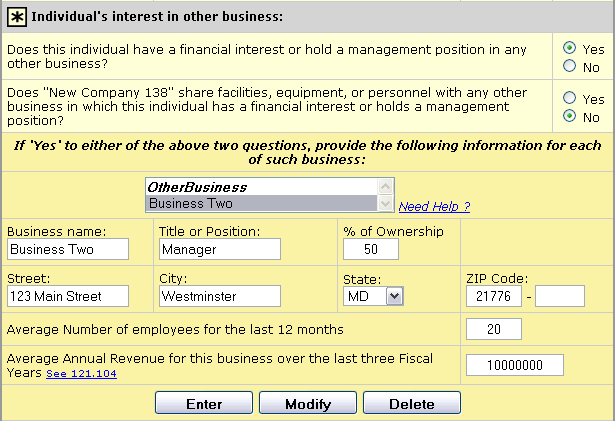Click the asterisk icon in section header
The width and height of the screenshot is (615, 421).
(17, 17)
